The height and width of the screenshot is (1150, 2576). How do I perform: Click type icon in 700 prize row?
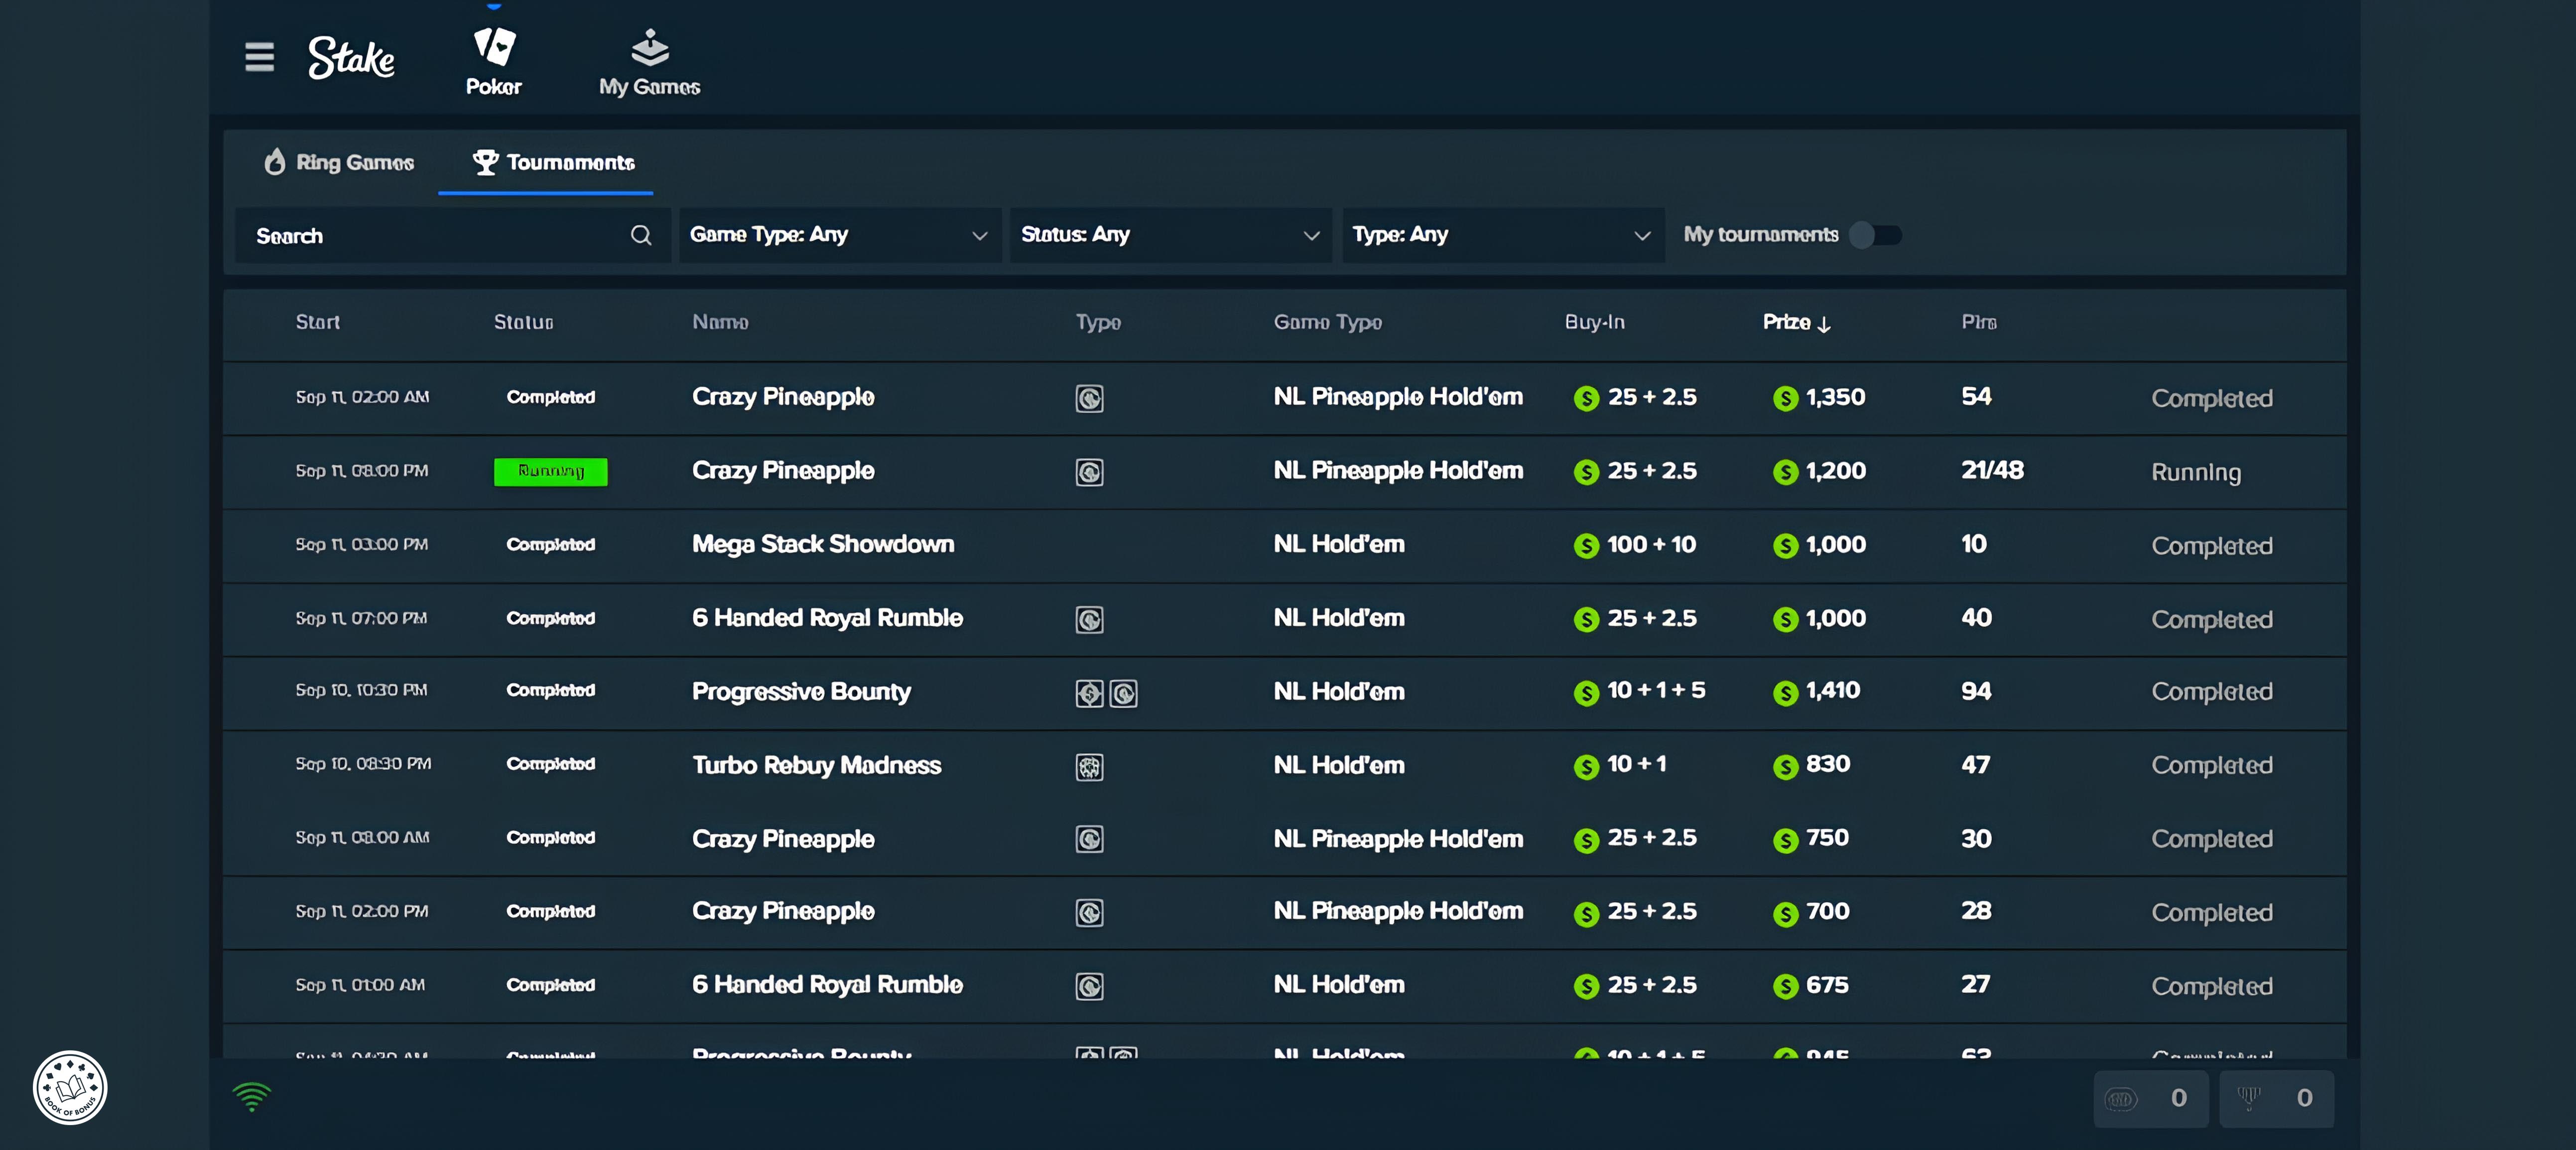[1090, 912]
